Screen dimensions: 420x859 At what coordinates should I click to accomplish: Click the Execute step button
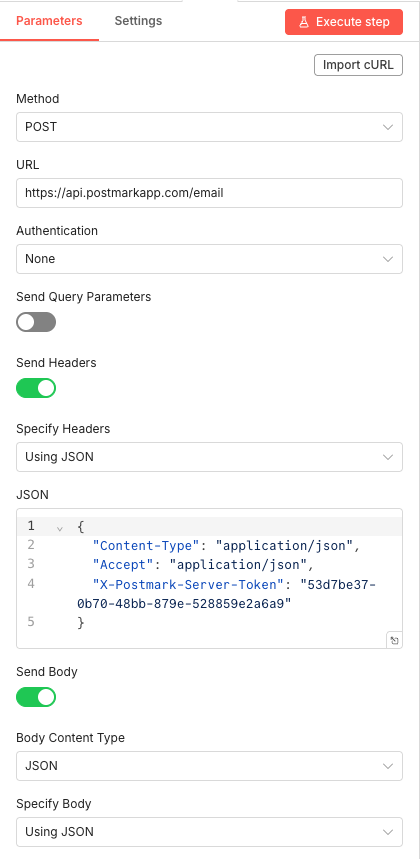pyautogui.click(x=344, y=22)
